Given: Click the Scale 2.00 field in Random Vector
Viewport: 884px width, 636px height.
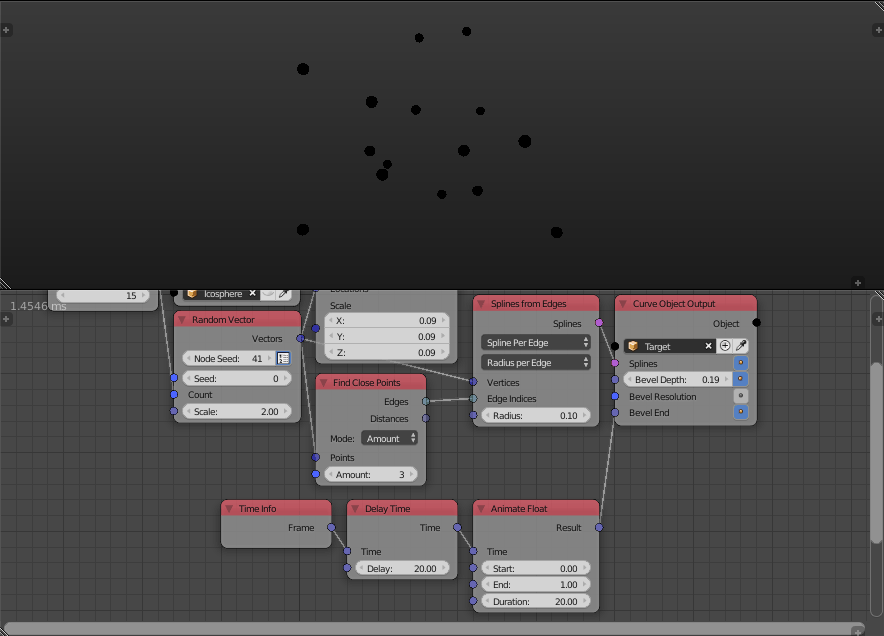Looking at the screenshot, I should tap(237, 412).
